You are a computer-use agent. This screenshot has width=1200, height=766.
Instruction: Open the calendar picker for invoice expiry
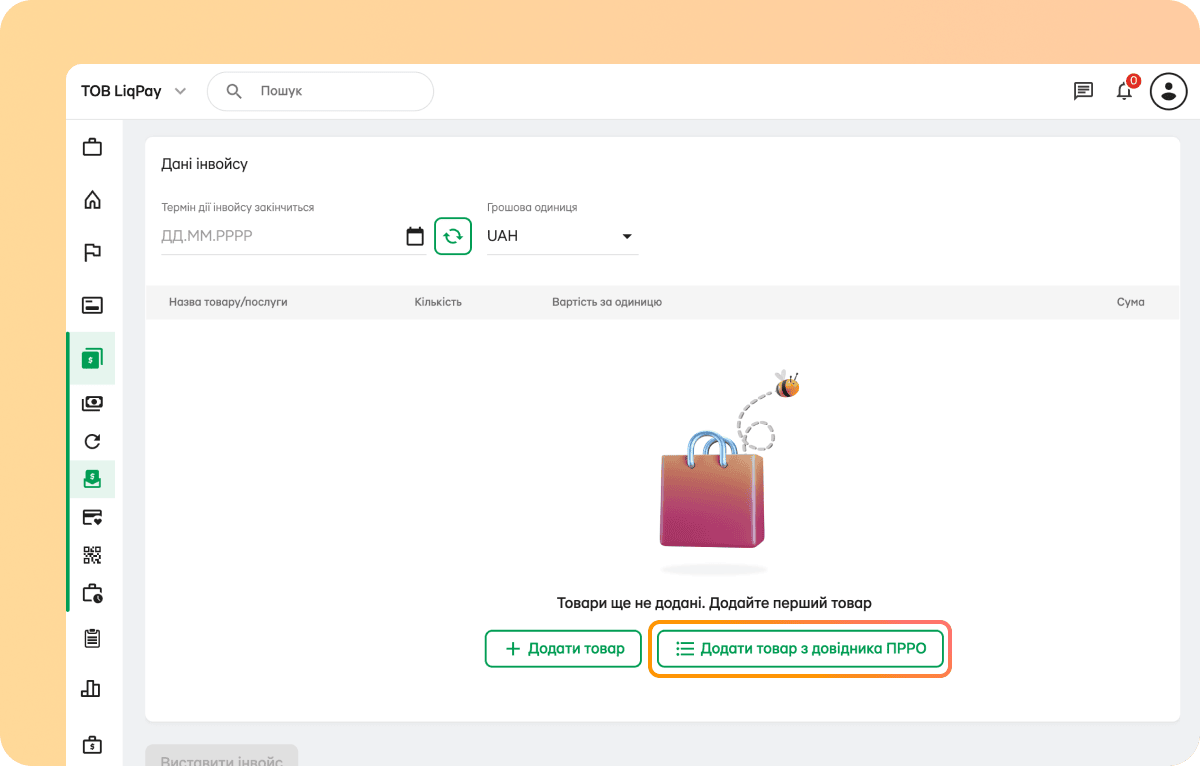(416, 236)
